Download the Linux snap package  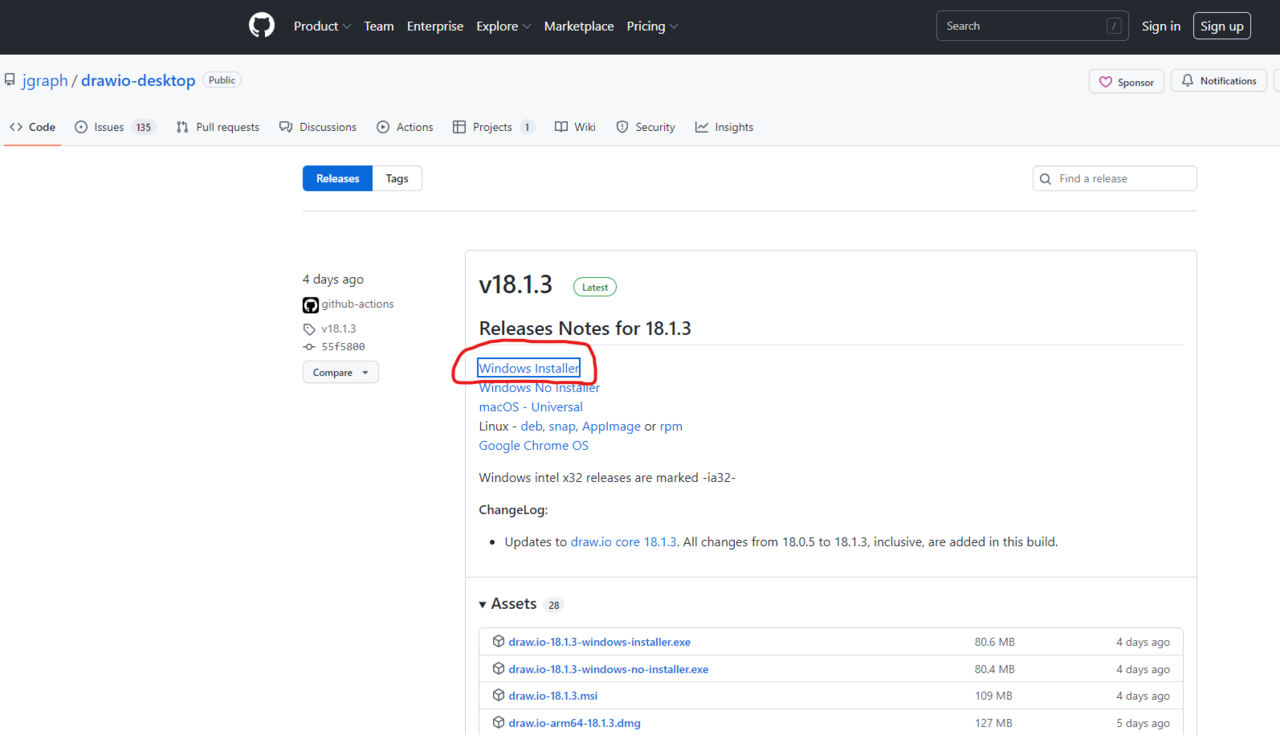562,426
